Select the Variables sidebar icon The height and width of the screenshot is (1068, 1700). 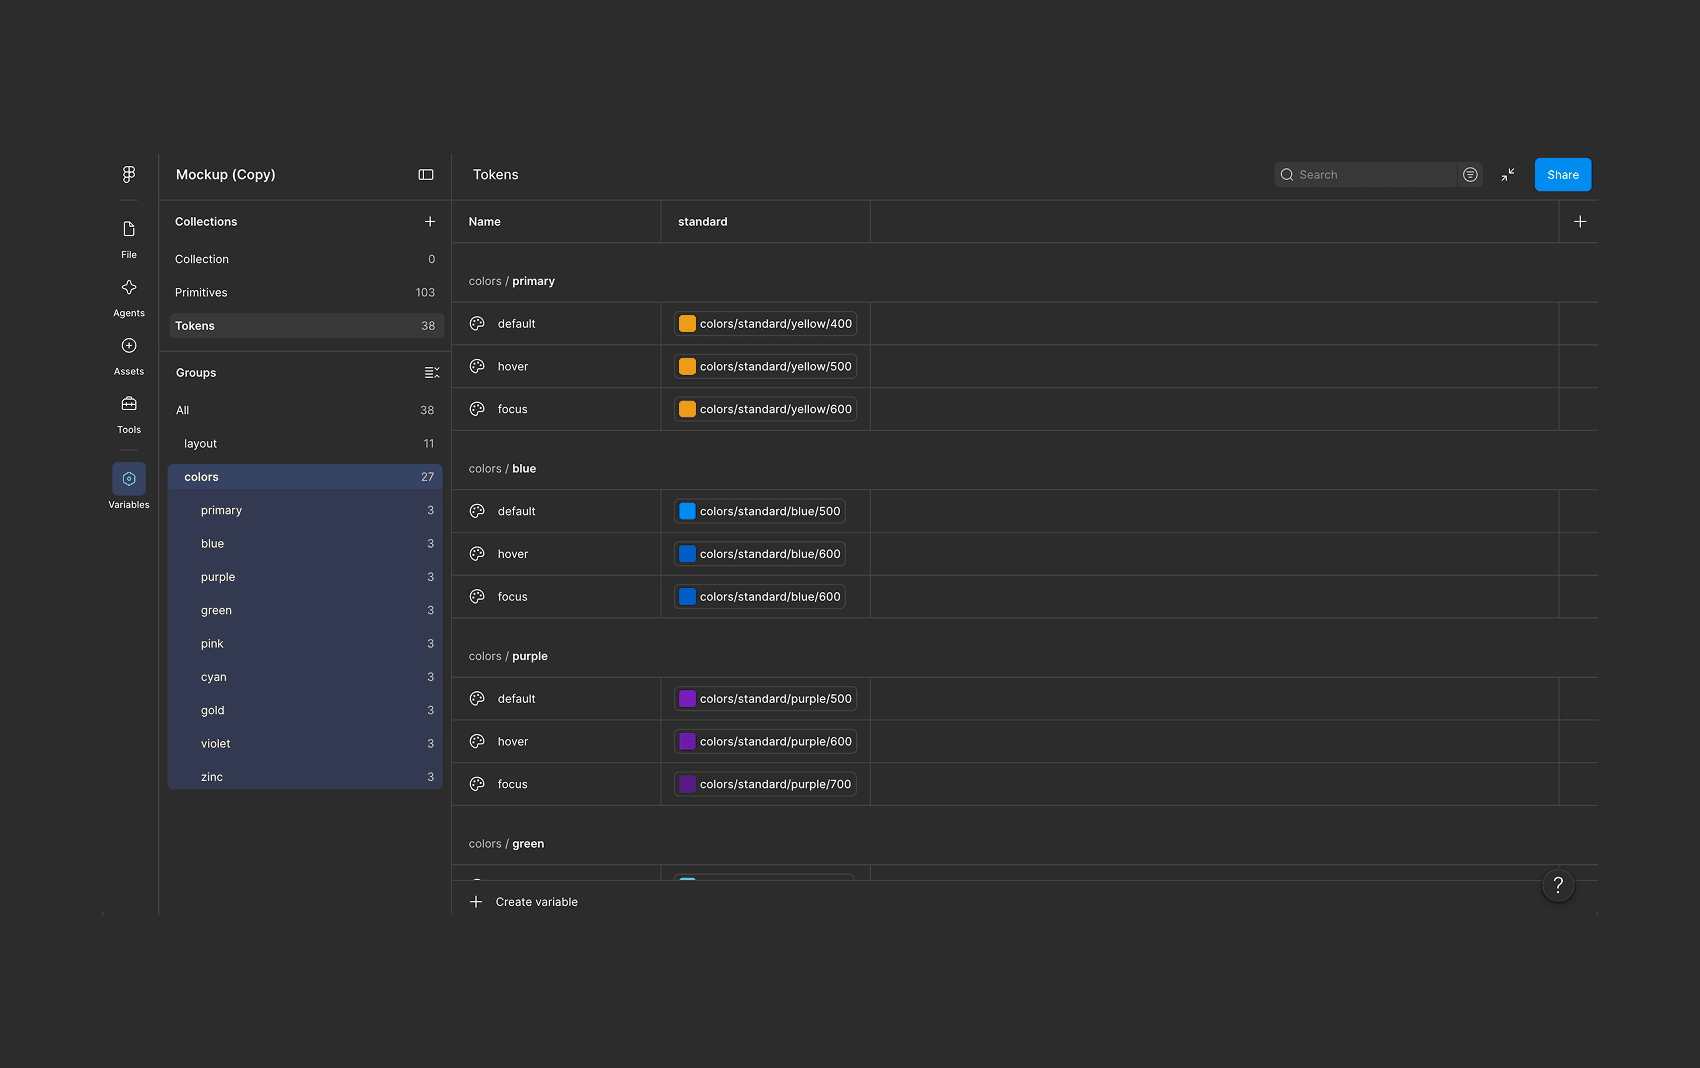click(x=129, y=479)
